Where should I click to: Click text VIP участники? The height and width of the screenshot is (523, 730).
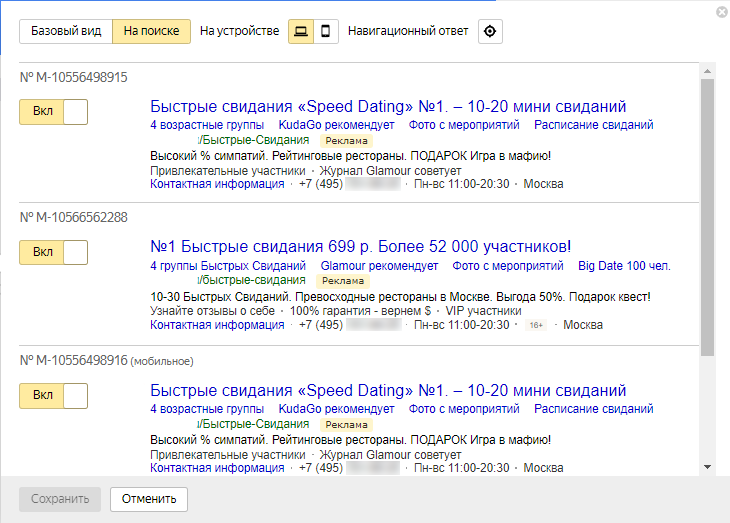(483, 311)
